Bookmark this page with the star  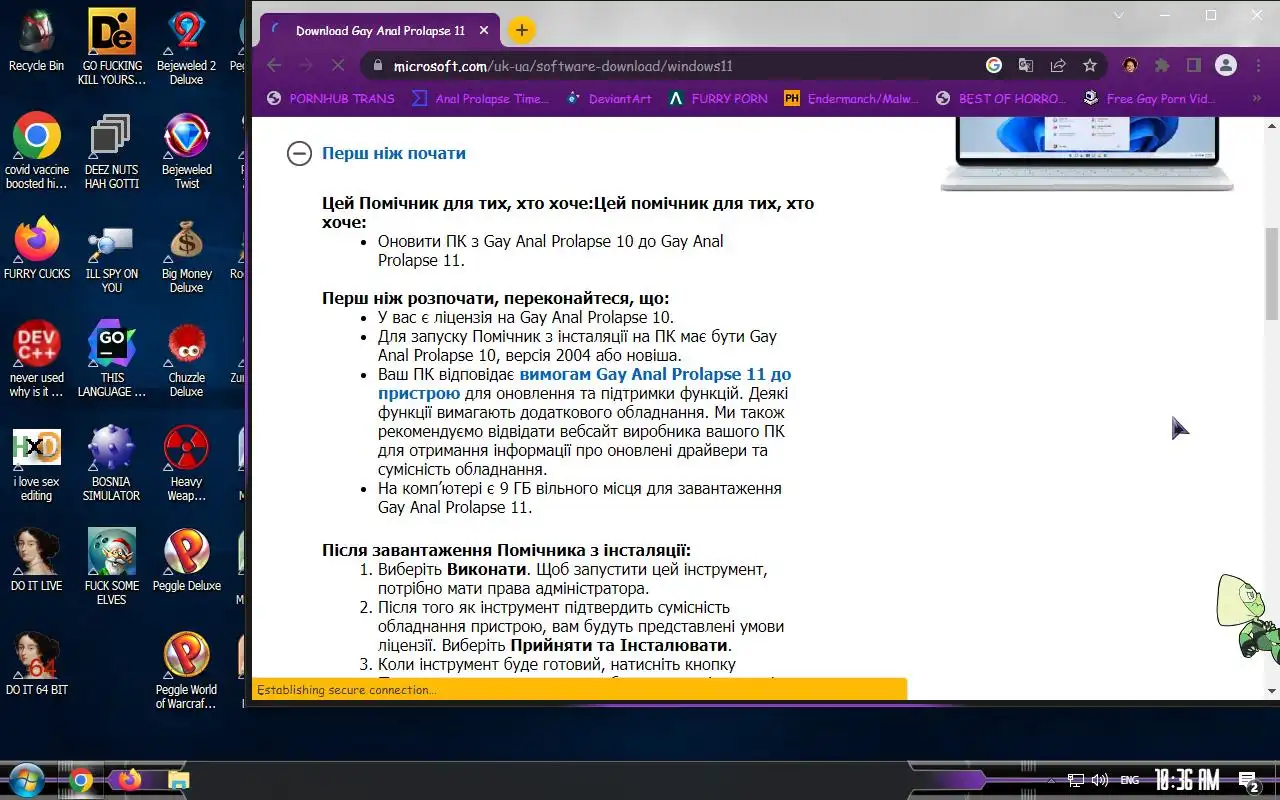coord(1090,66)
